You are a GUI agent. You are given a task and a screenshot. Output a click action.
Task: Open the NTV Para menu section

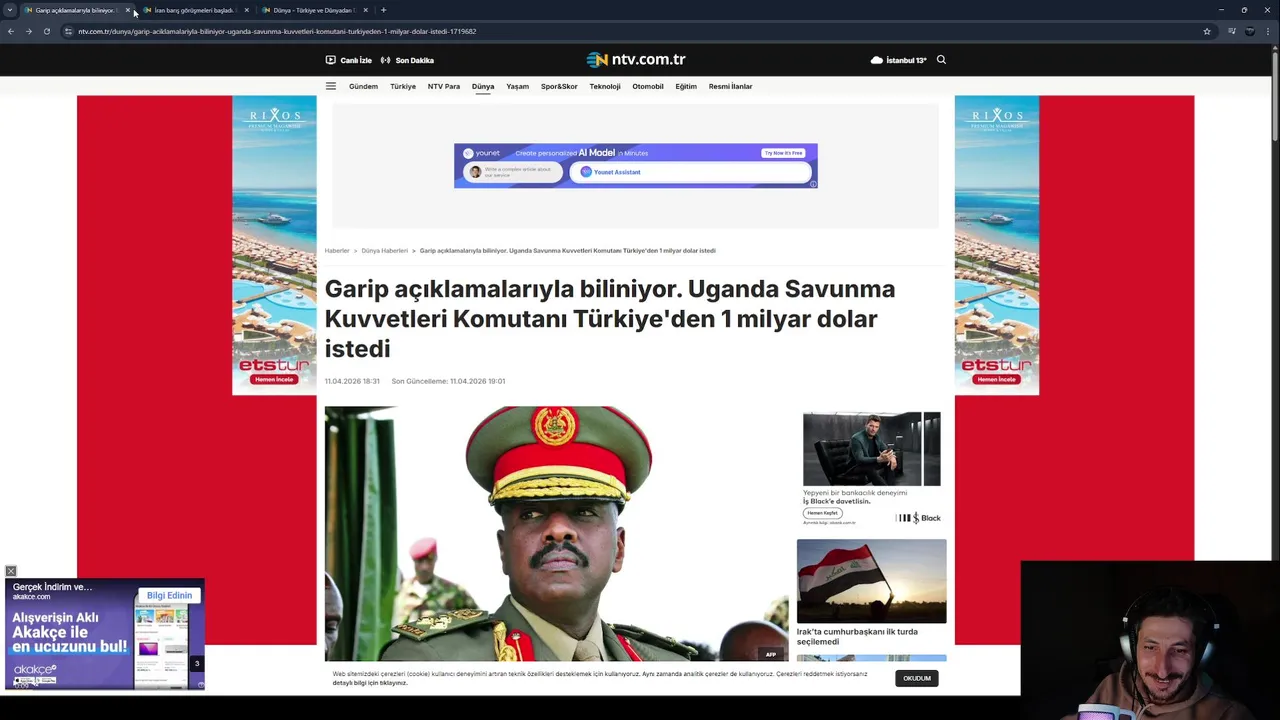pyautogui.click(x=444, y=86)
